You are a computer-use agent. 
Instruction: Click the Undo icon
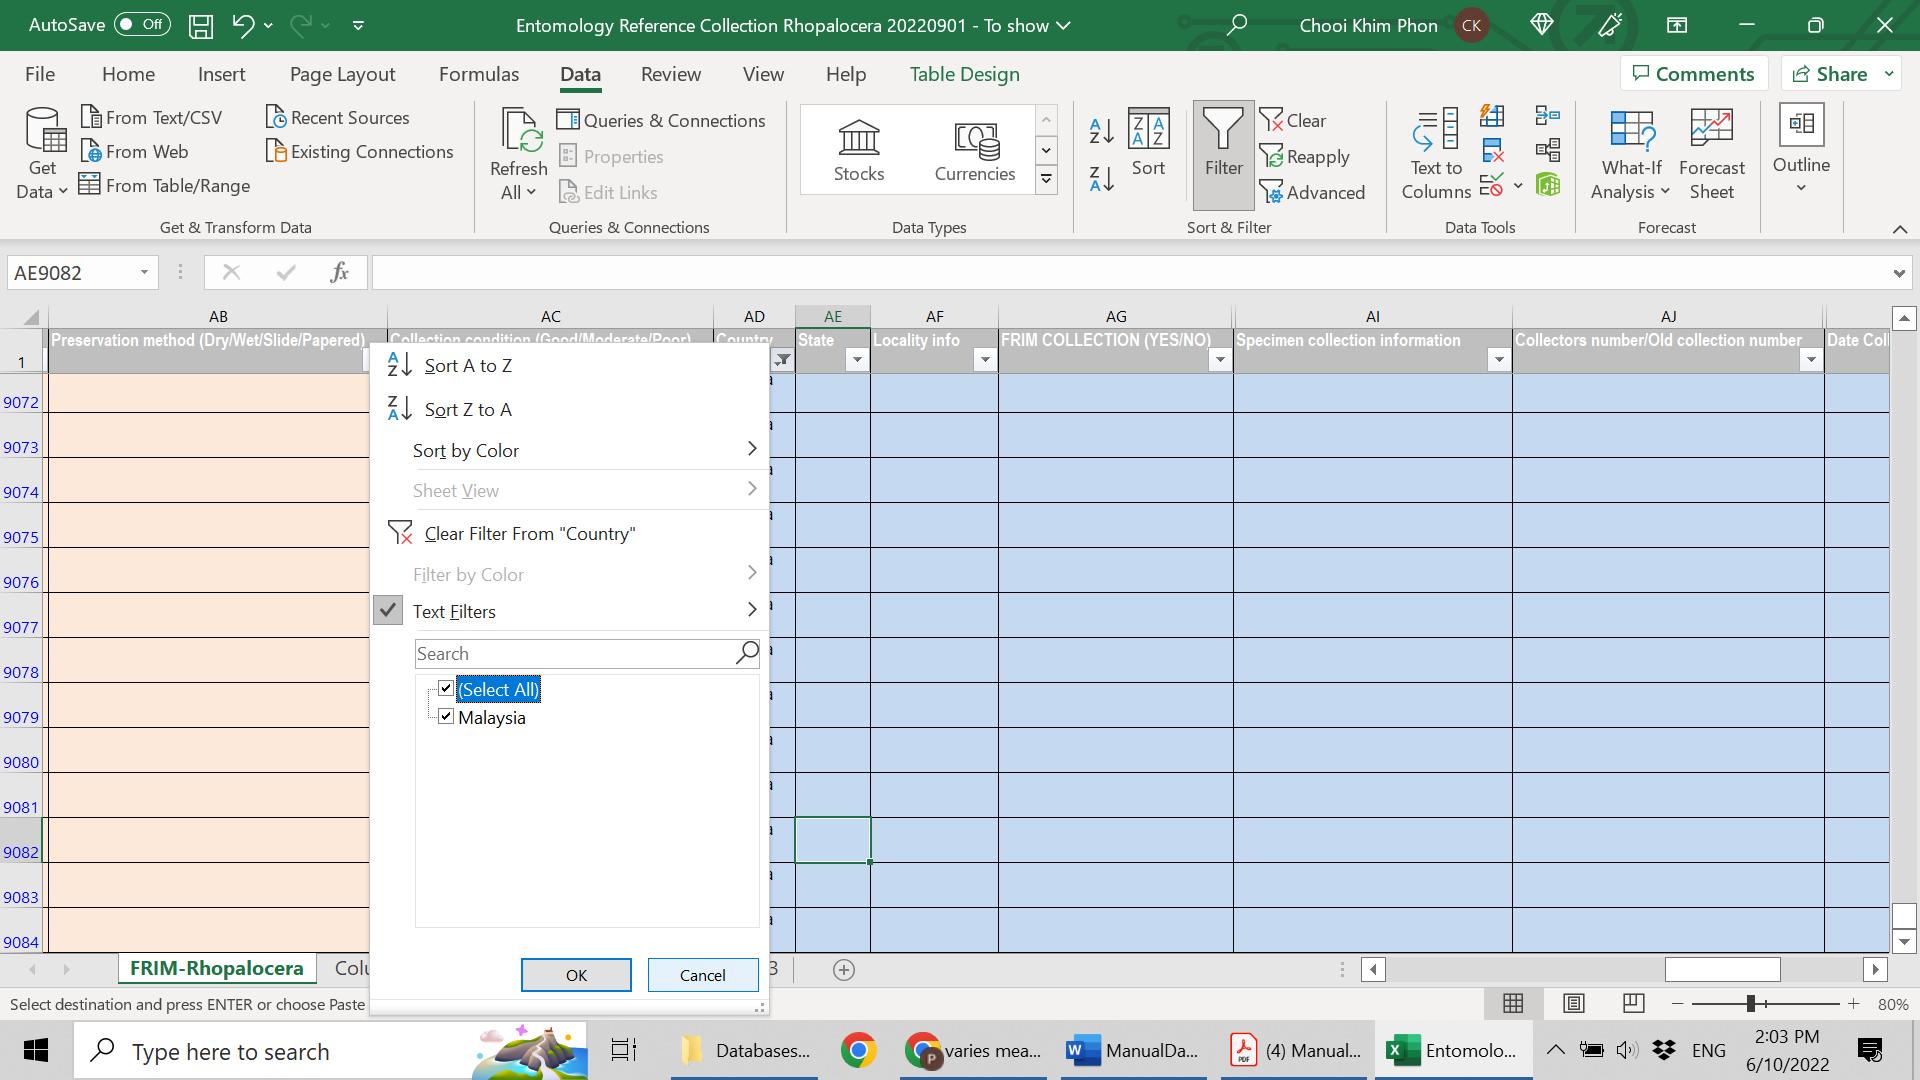pos(243,25)
